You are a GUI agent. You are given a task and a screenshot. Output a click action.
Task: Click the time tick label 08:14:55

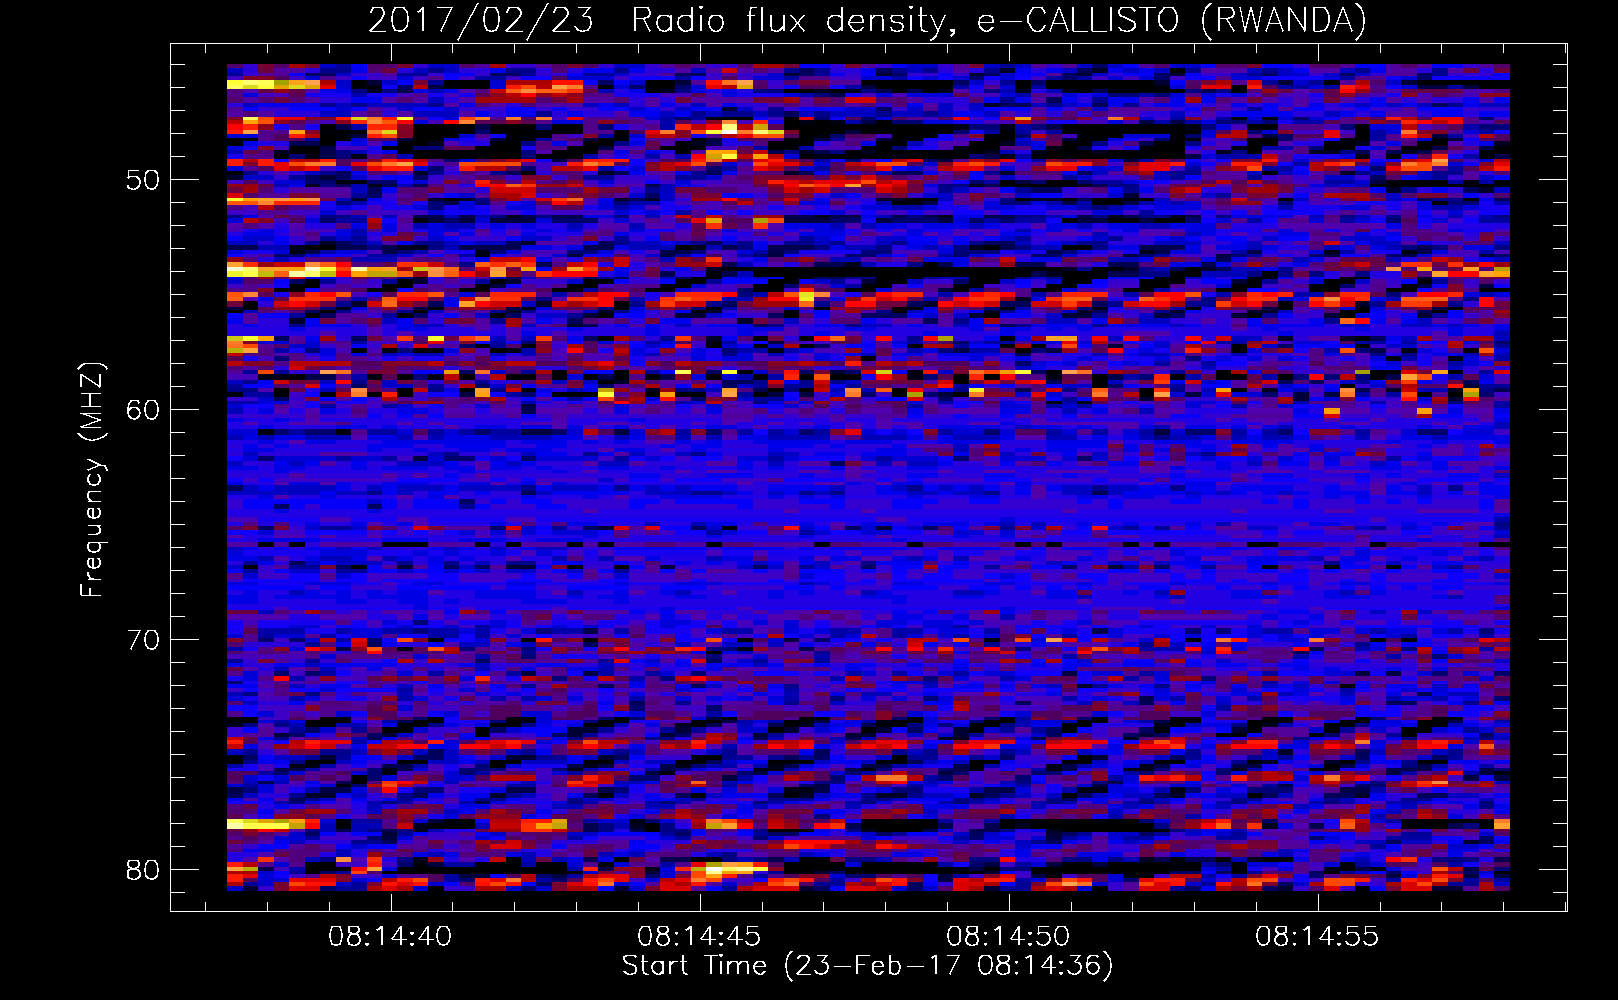[1317, 936]
